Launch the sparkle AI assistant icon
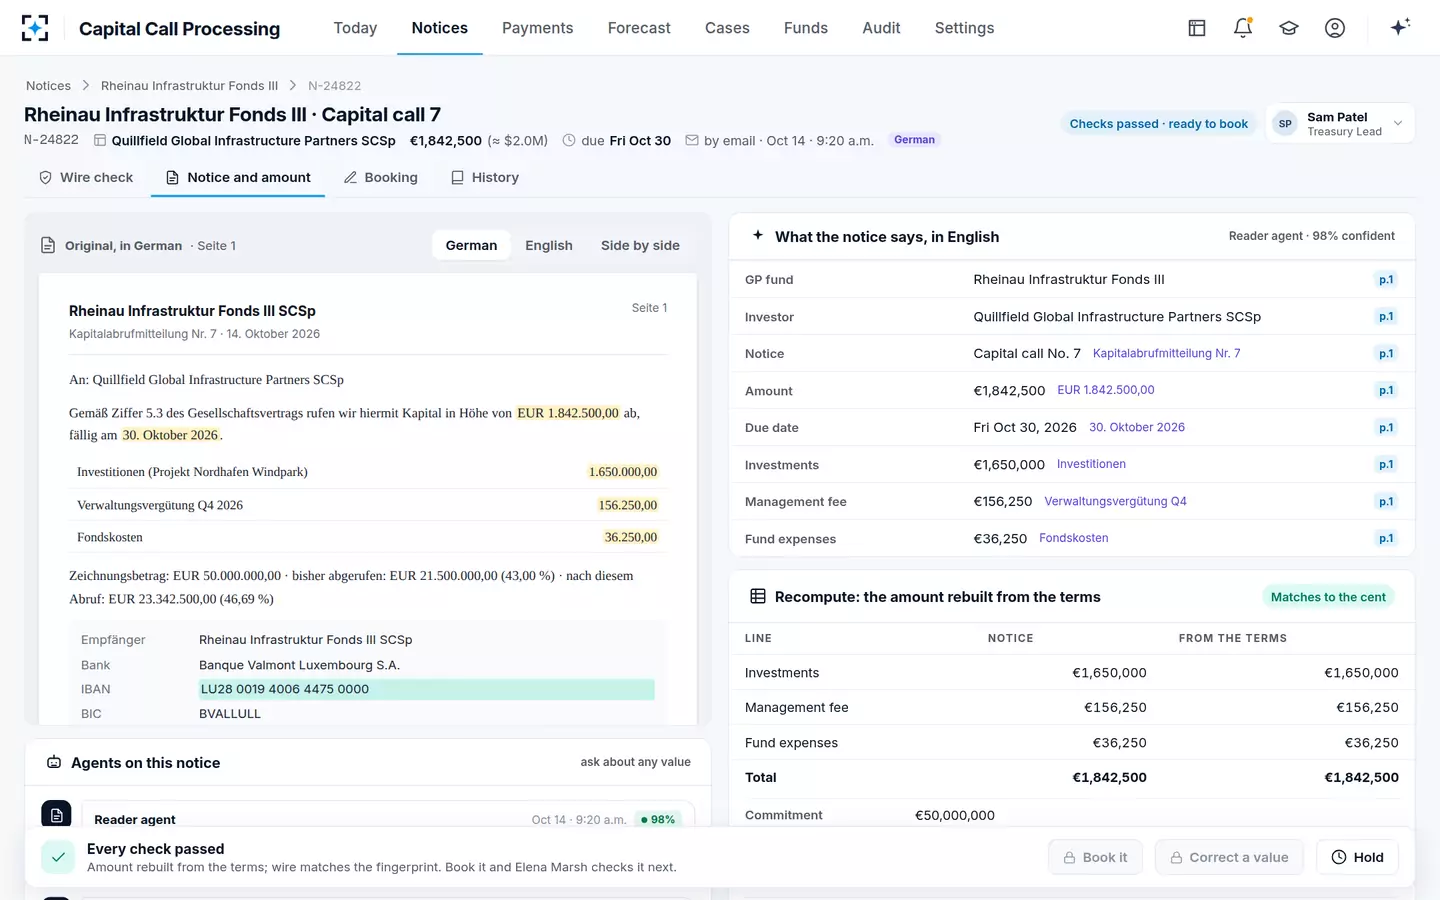1440x900 pixels. 1400,27
